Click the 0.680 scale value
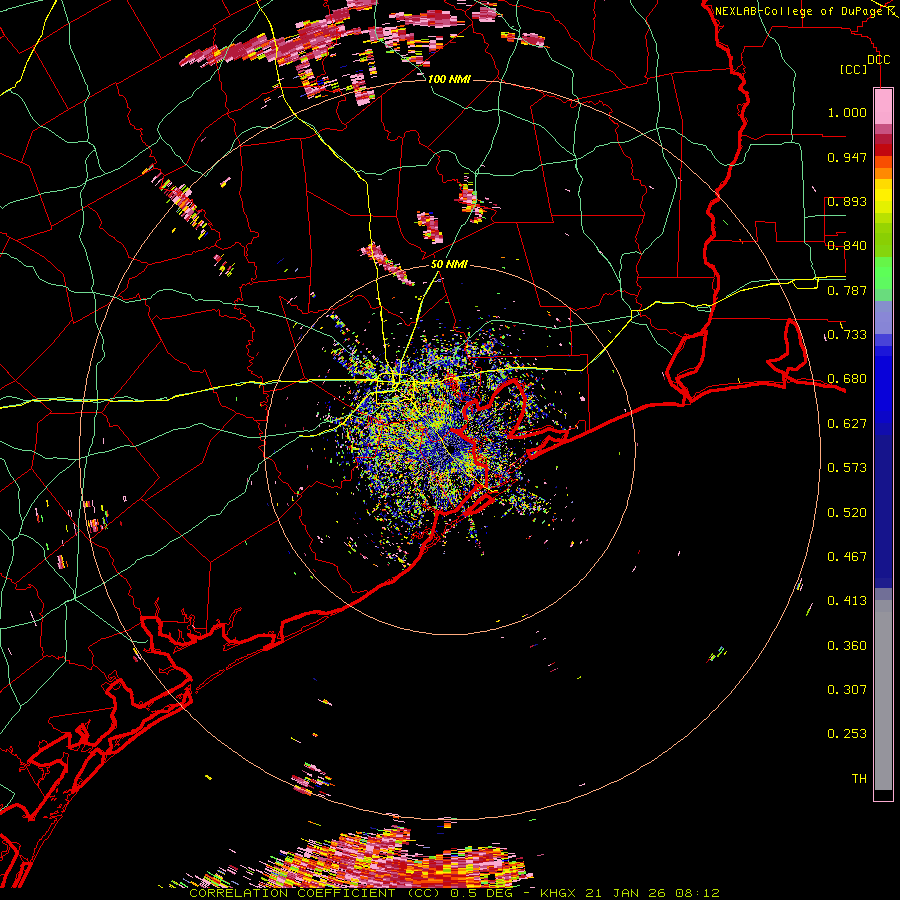Viewport: 900px width, 900px height. 847,379
